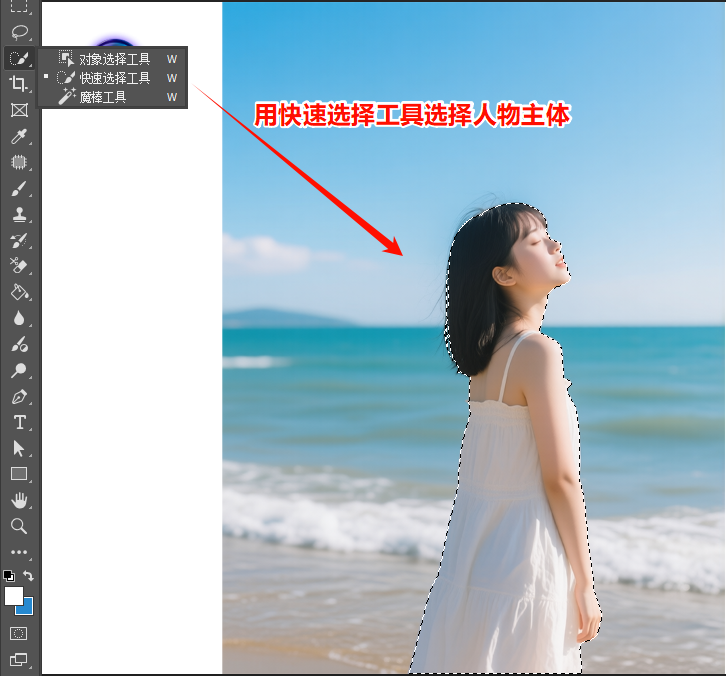The width and height of the screenshot is (726, 676).
Task: Choose 快速选择工具 from the flyout
Action: coord(114,78)
